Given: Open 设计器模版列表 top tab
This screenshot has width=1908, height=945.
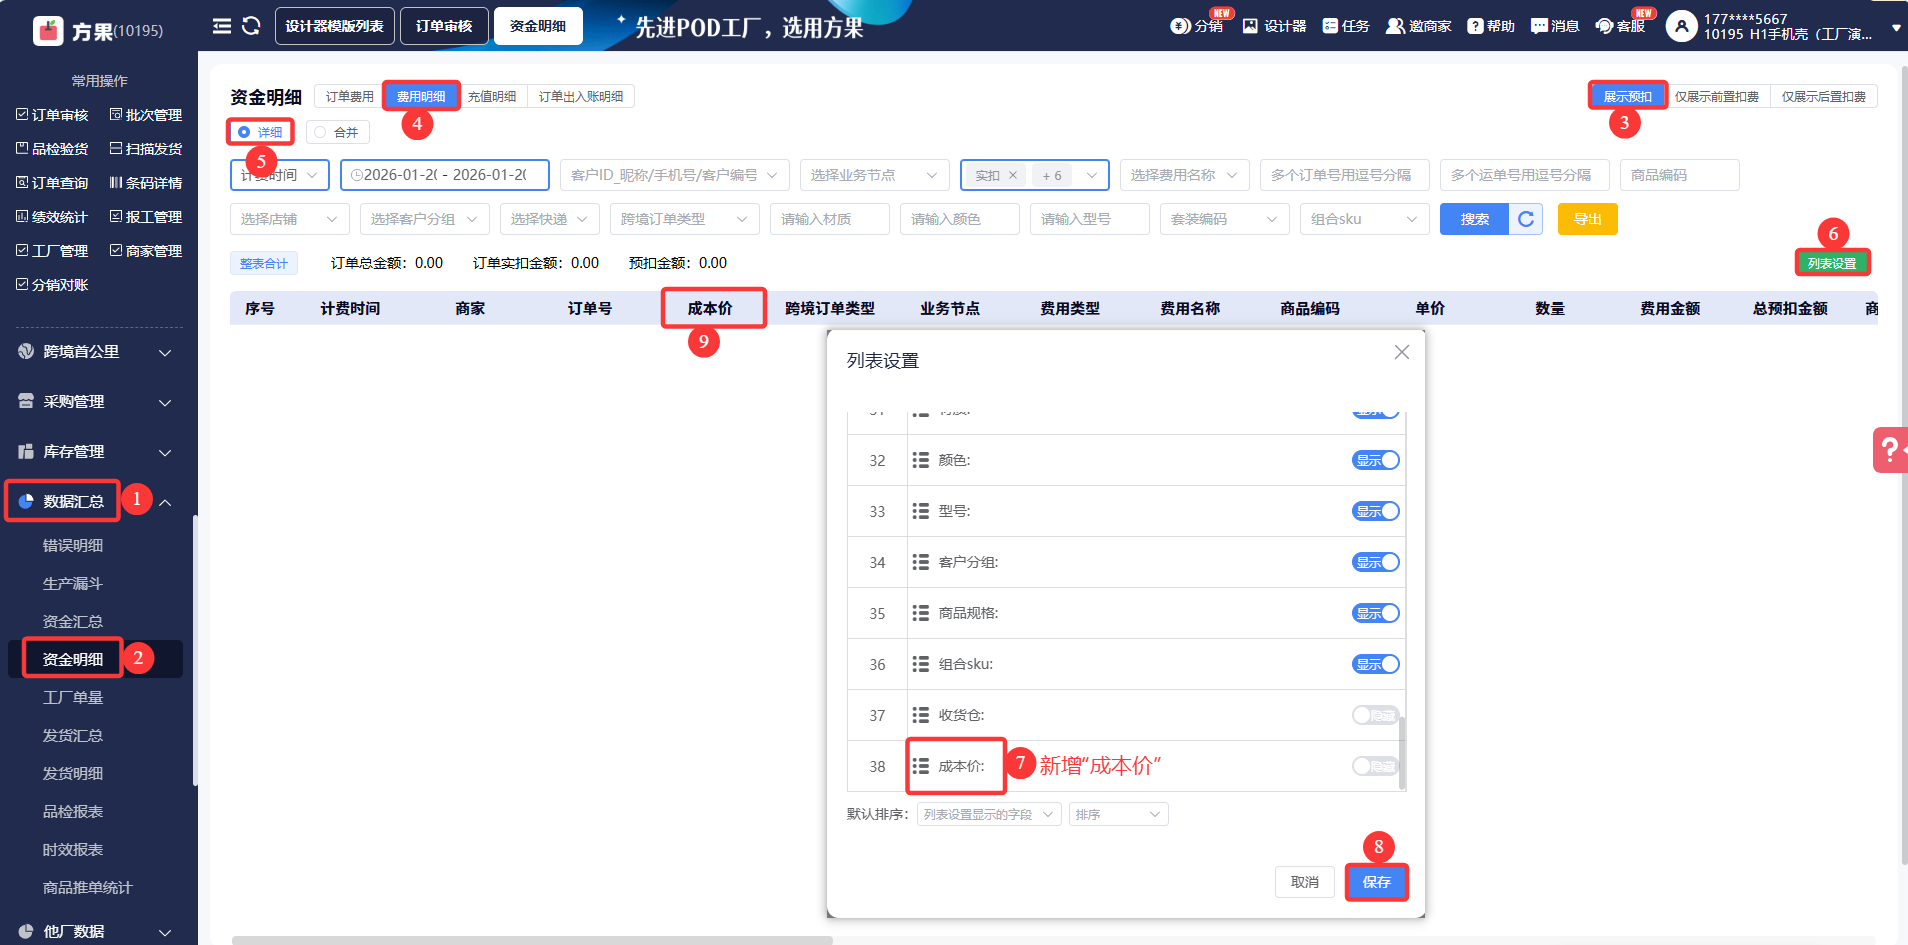Looking at the screenshot, I should [335, 26].
